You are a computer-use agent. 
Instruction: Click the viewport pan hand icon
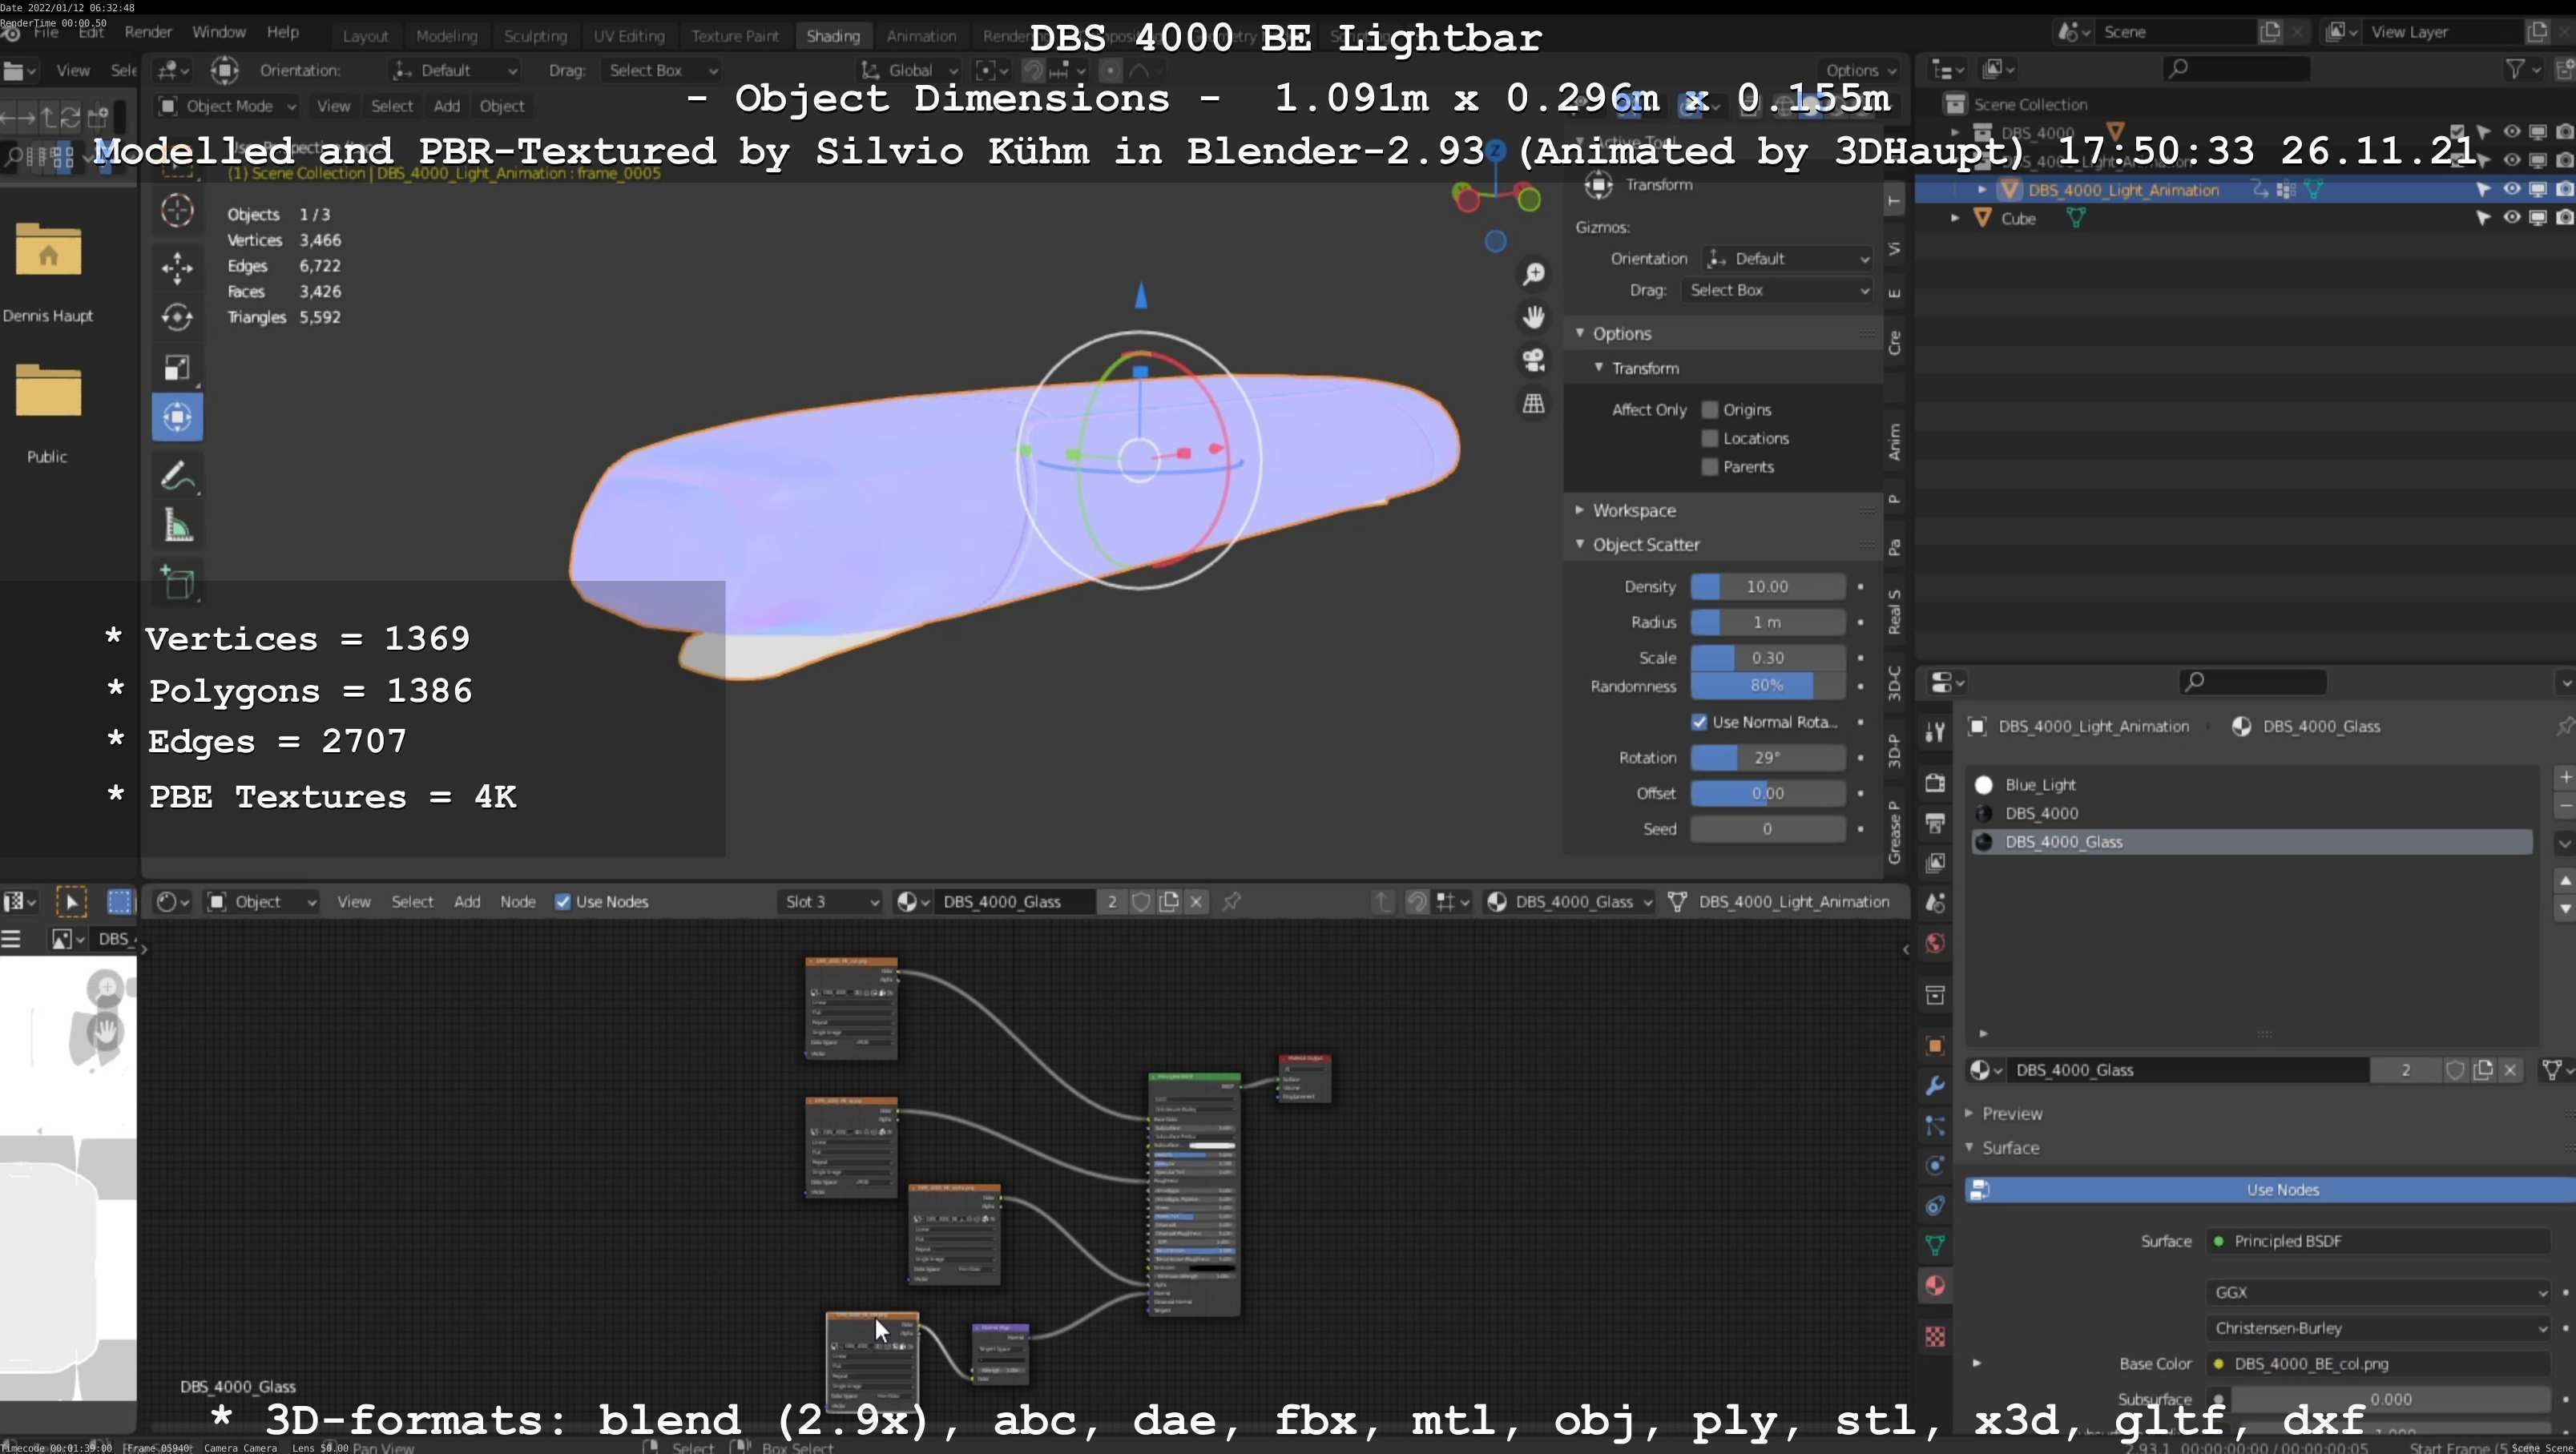[x=1533, y=317]
